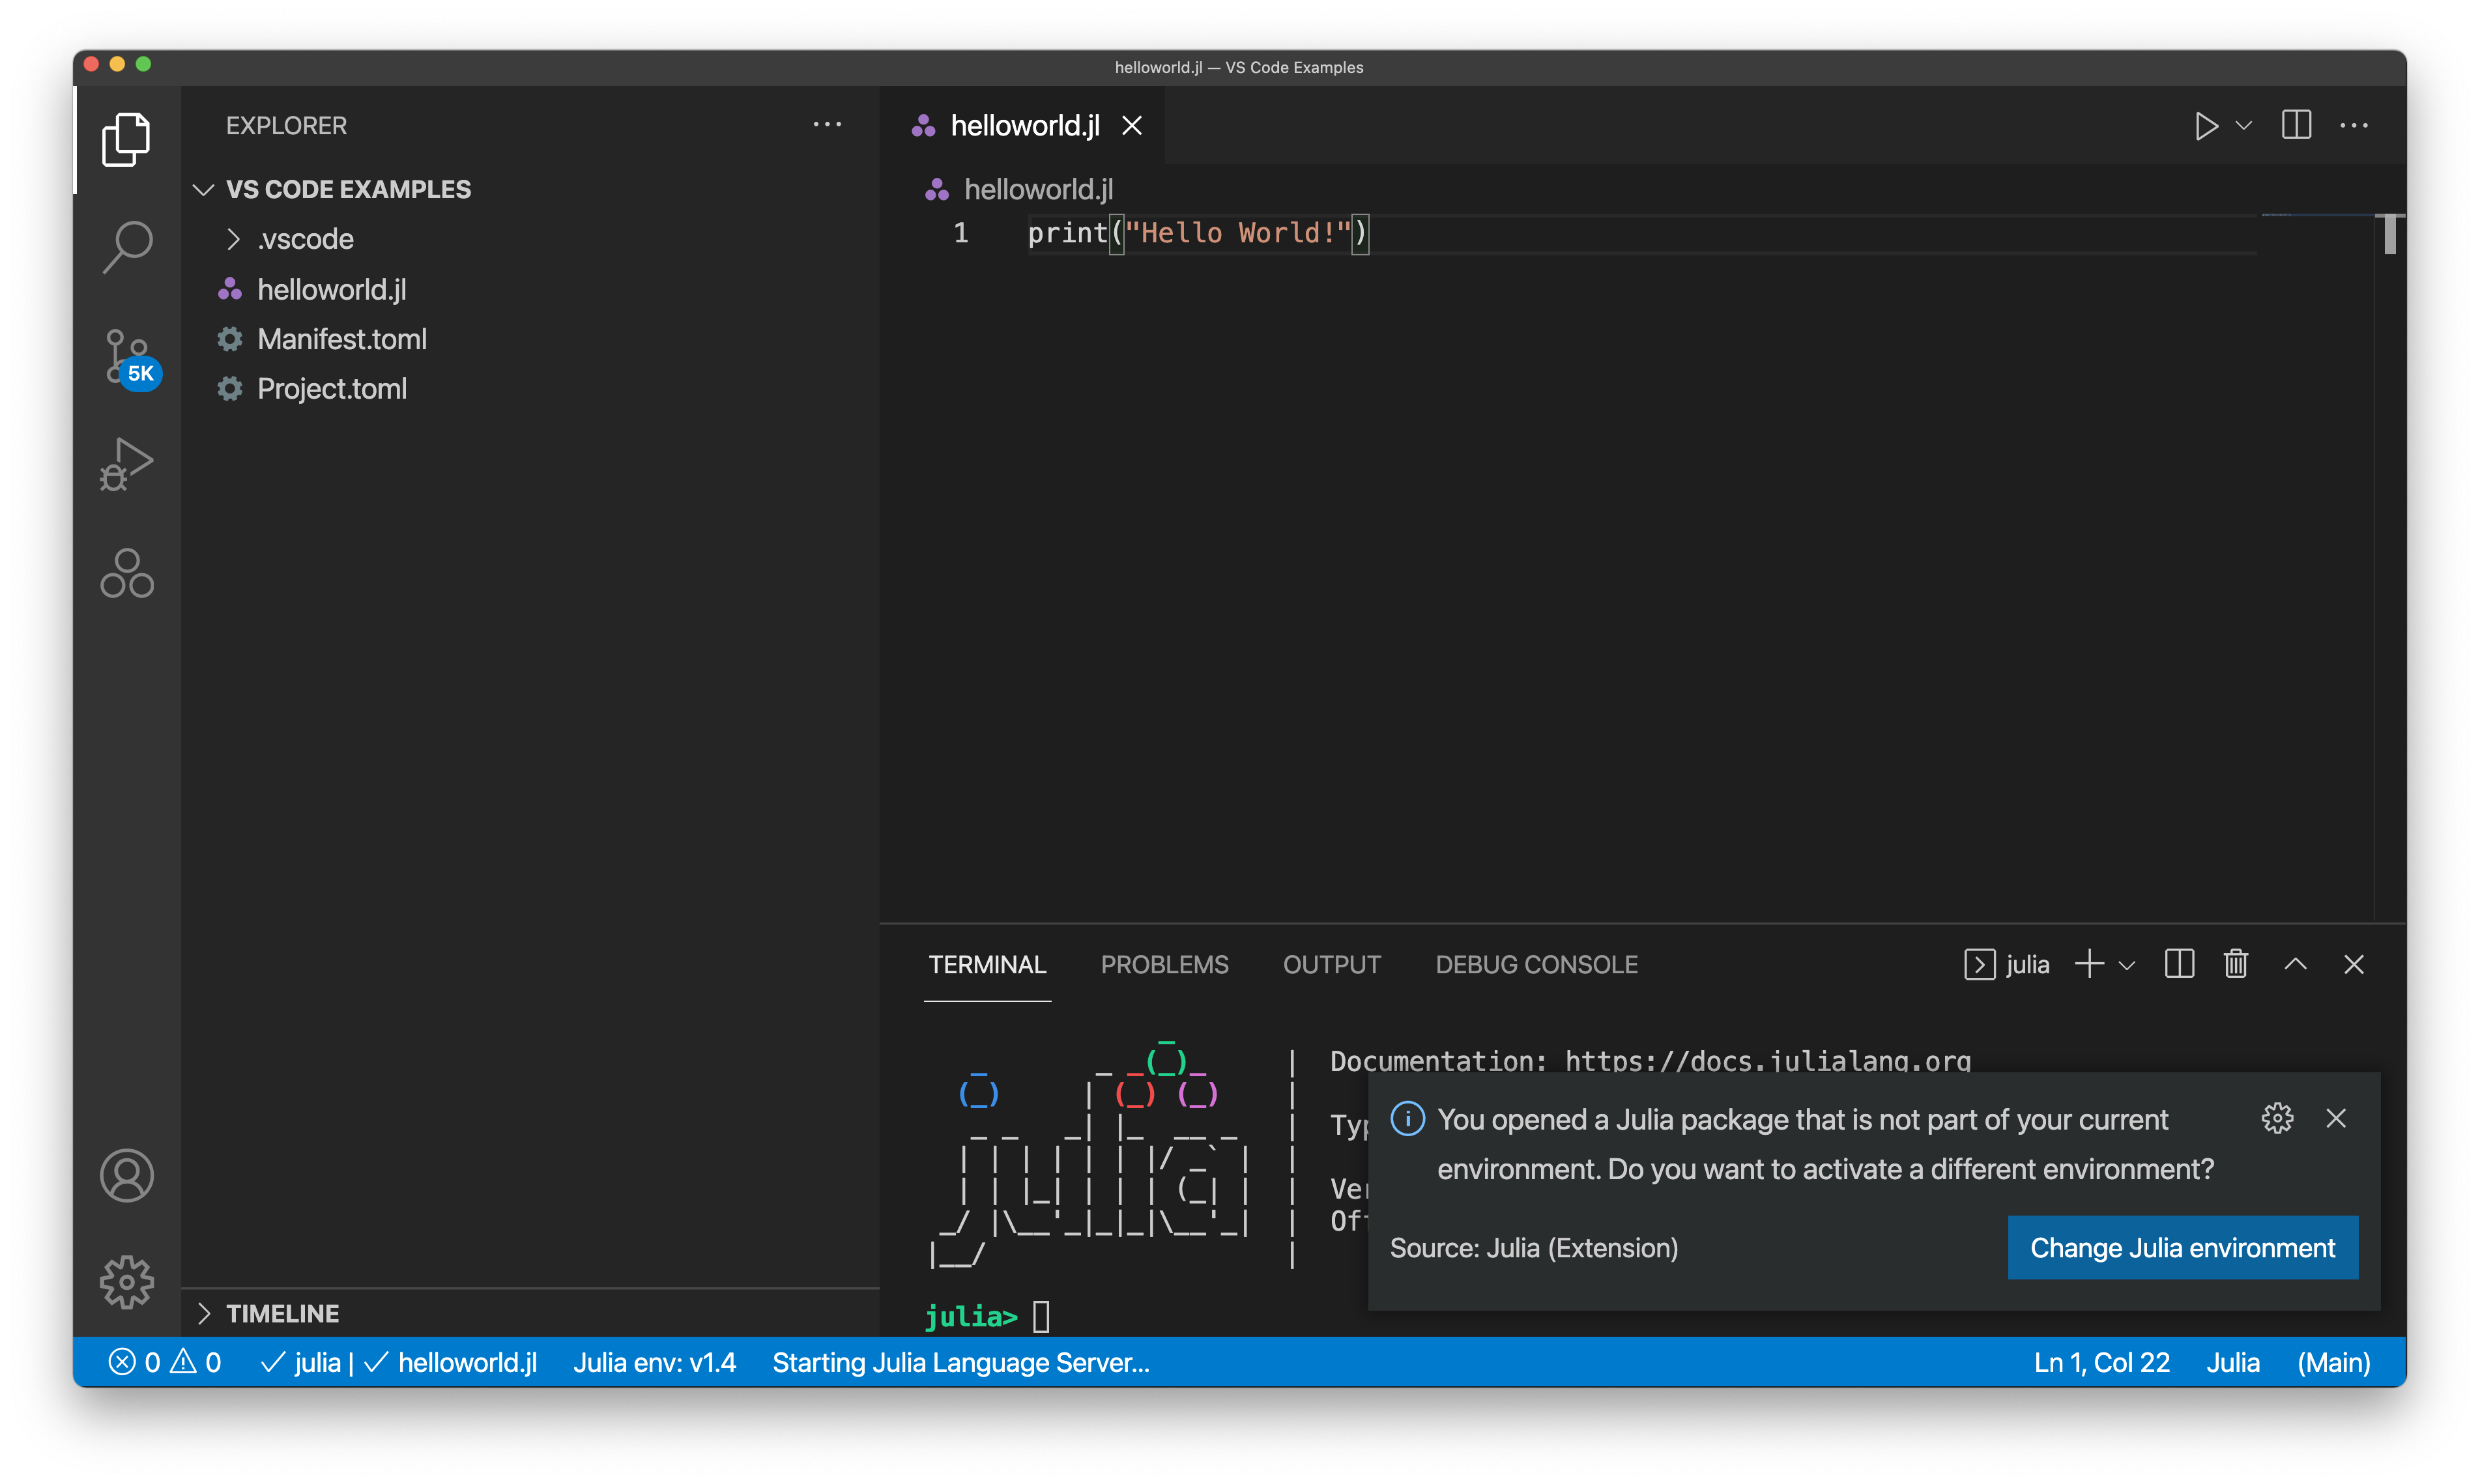Click Change Julia environment button
2480x1484 pixels.
[2182, 1248]
